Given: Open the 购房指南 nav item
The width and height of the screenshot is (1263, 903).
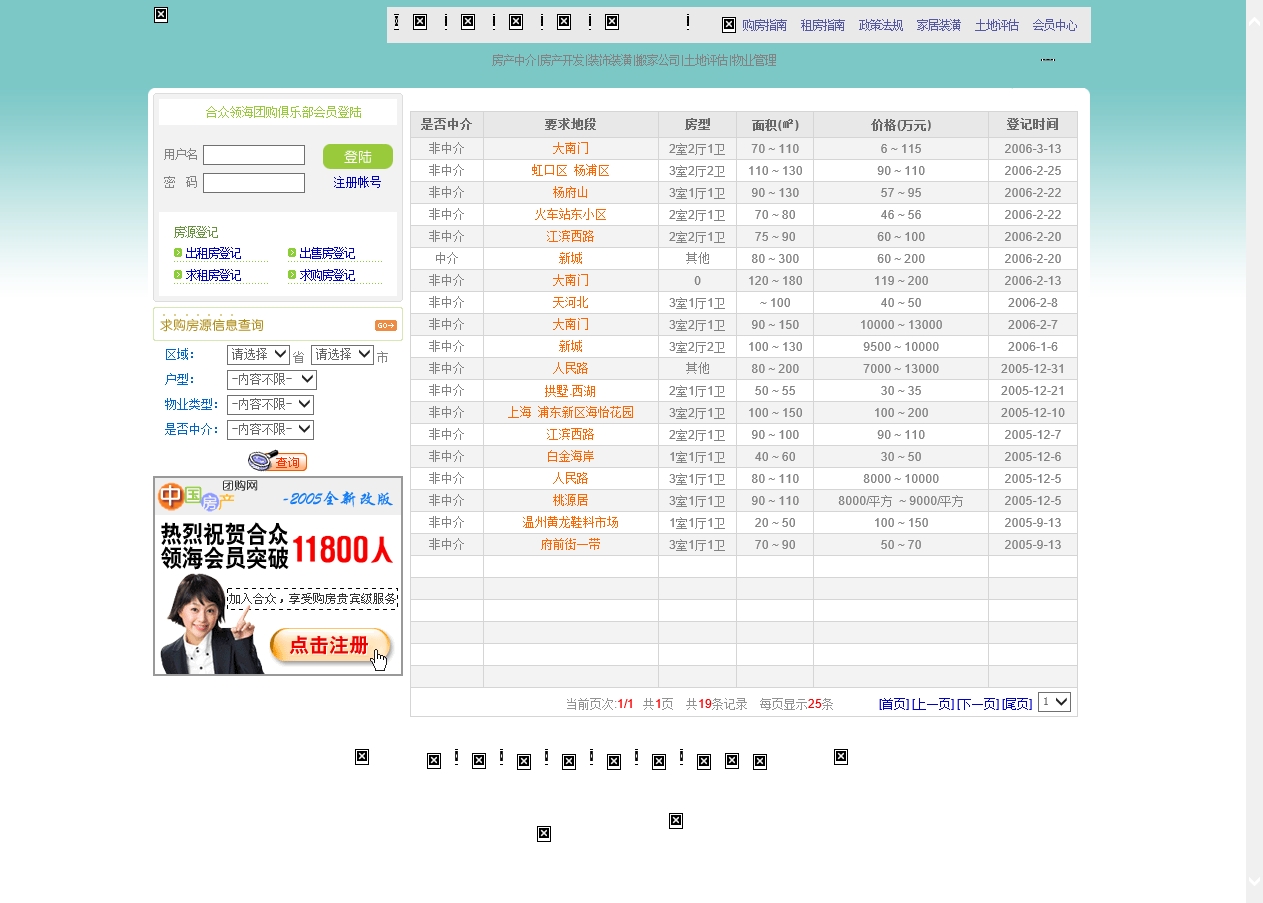Looking at the screenshot, I should coord(764,26).
